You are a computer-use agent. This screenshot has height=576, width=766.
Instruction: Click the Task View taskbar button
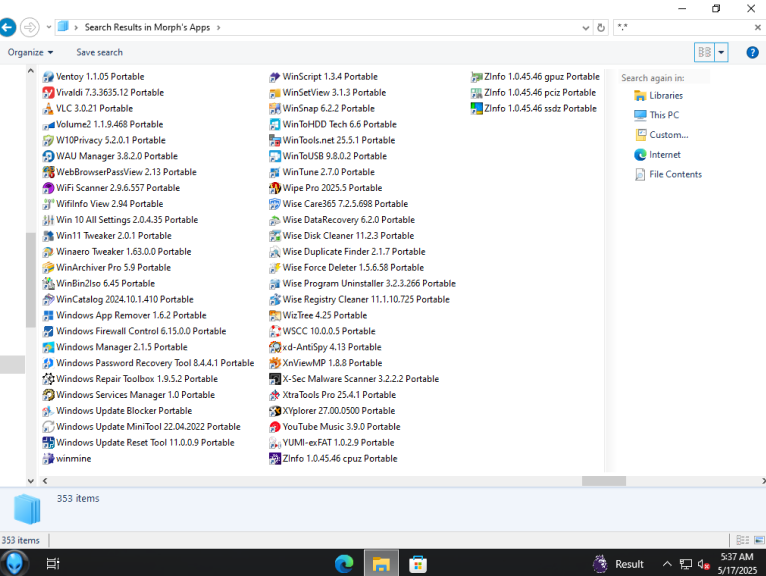(53, 564)
